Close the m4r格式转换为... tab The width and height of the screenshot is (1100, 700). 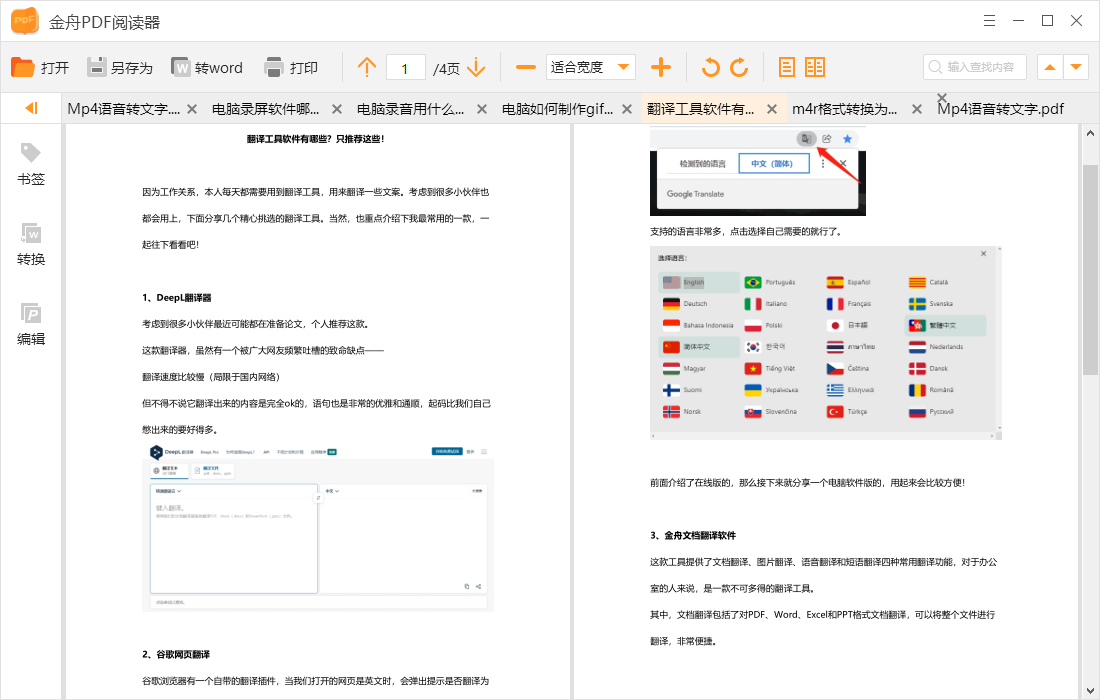(x=917, y=109)
